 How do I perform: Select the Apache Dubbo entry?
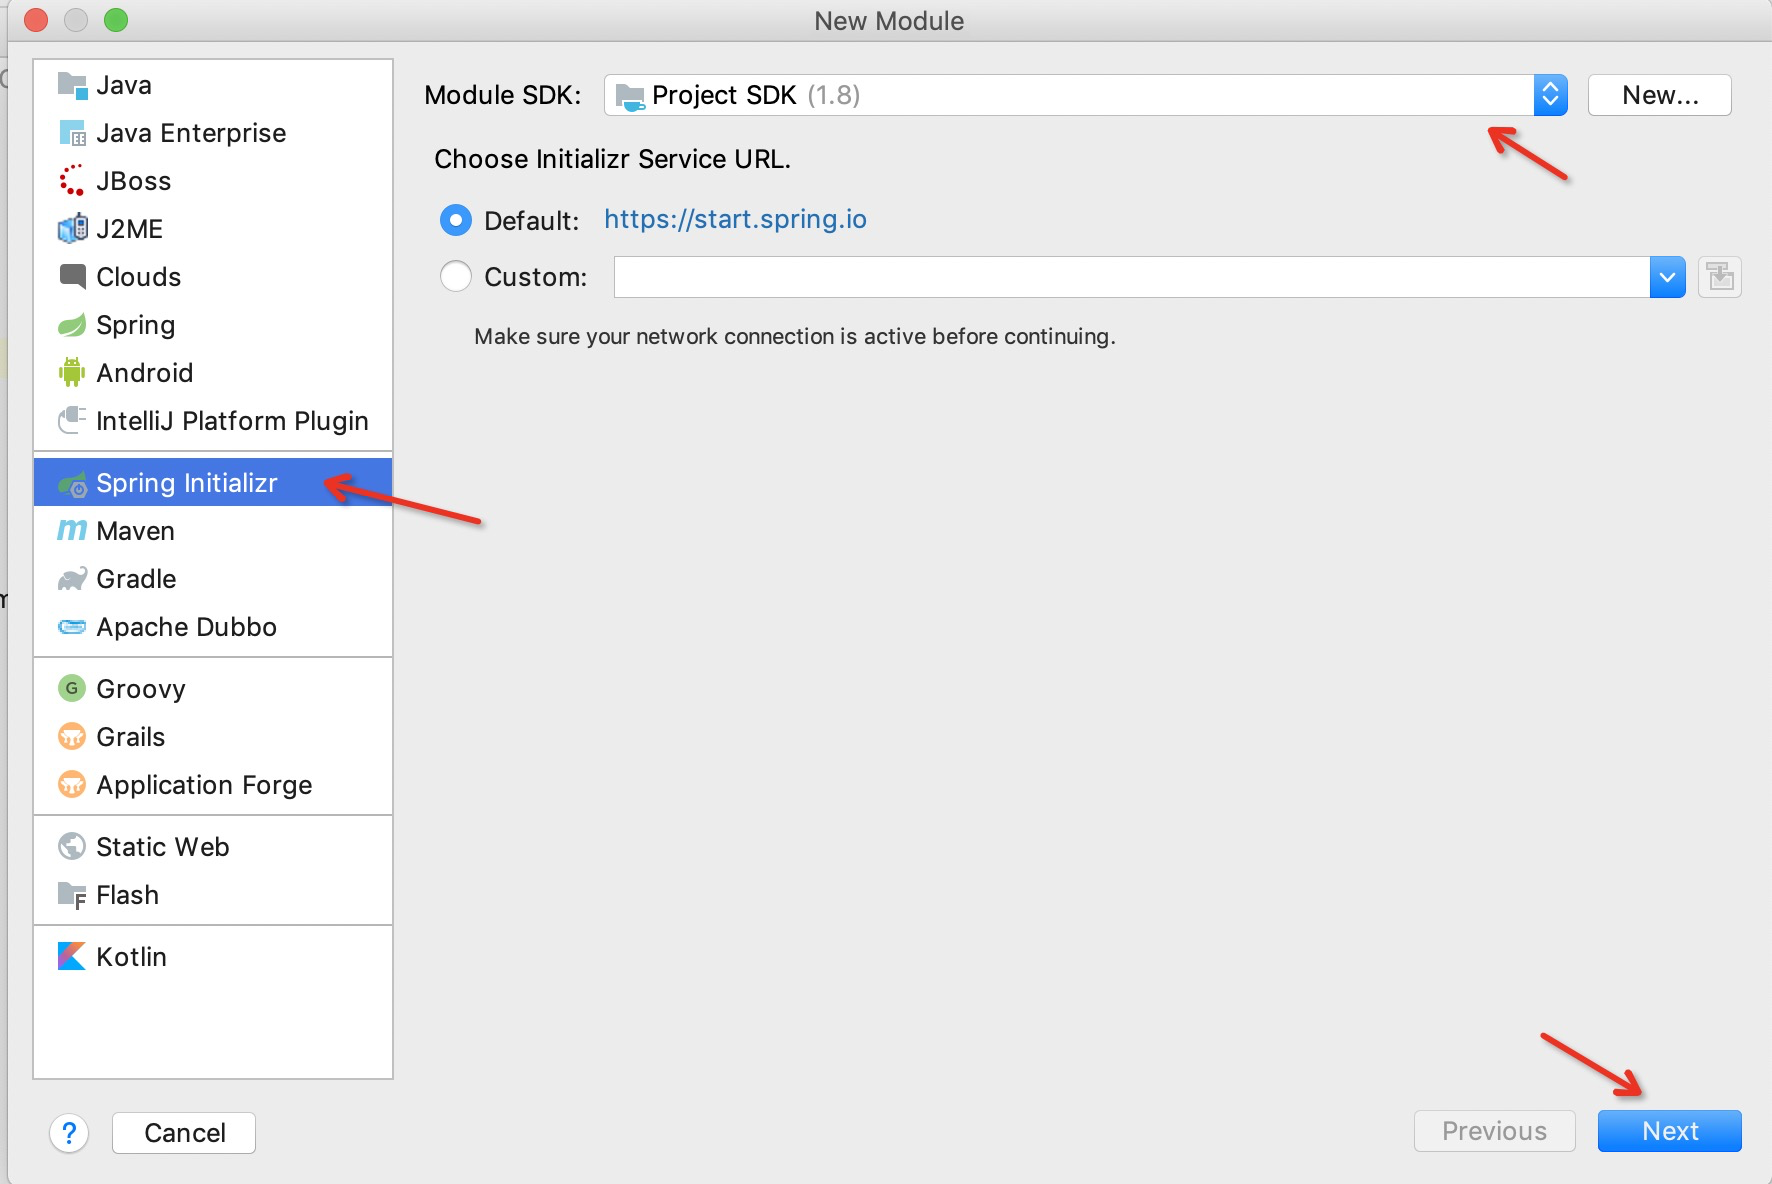coord(213,627)
